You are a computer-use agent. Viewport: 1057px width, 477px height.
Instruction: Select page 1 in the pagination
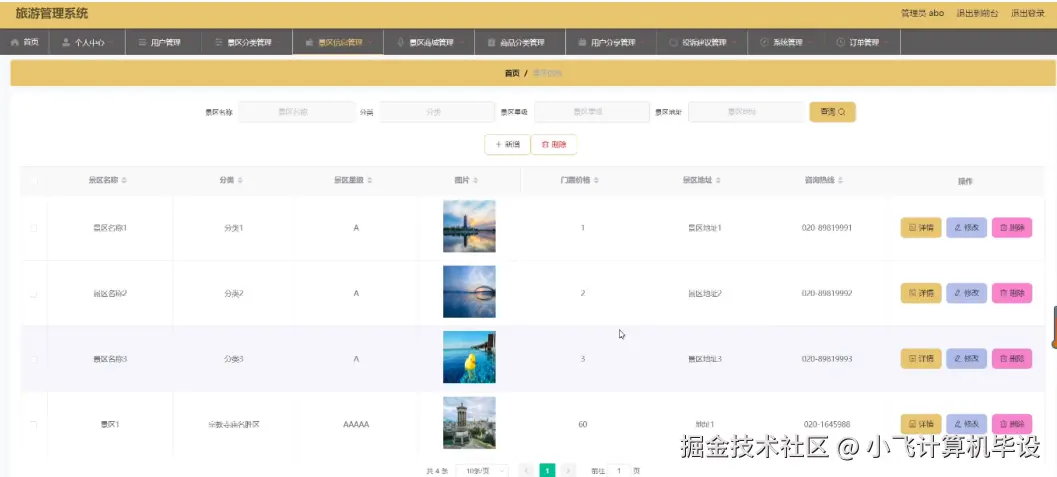[x=547, y=470]
